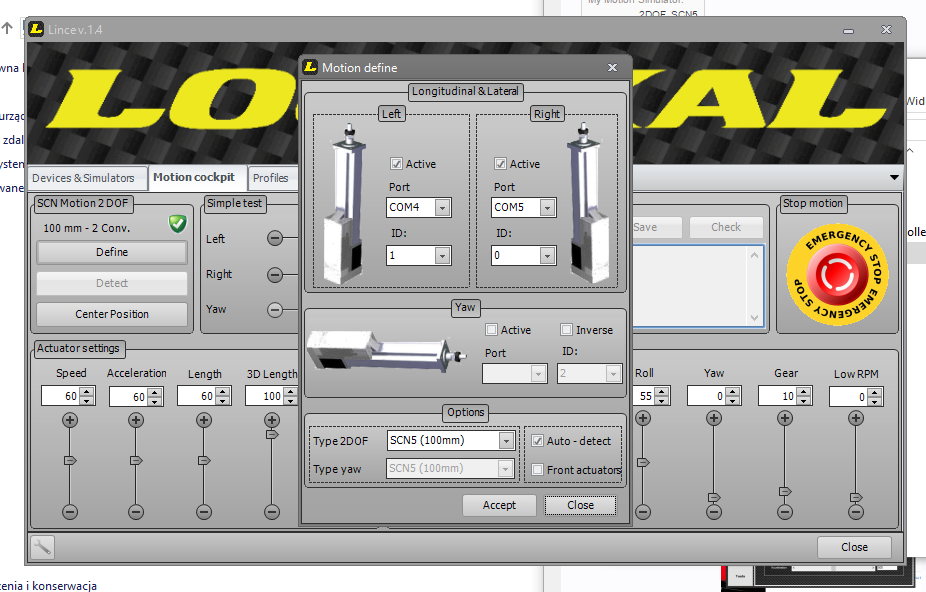Expand the tab bar overflow arrow
The width and height of the screenshot is (926, 592).
(x=894, y=177)
